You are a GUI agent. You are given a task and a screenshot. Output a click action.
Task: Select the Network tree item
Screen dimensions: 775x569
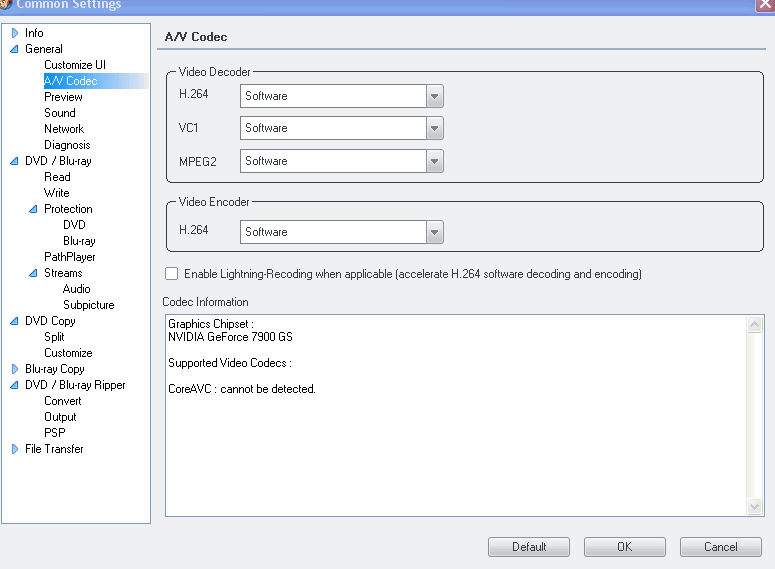64,129
